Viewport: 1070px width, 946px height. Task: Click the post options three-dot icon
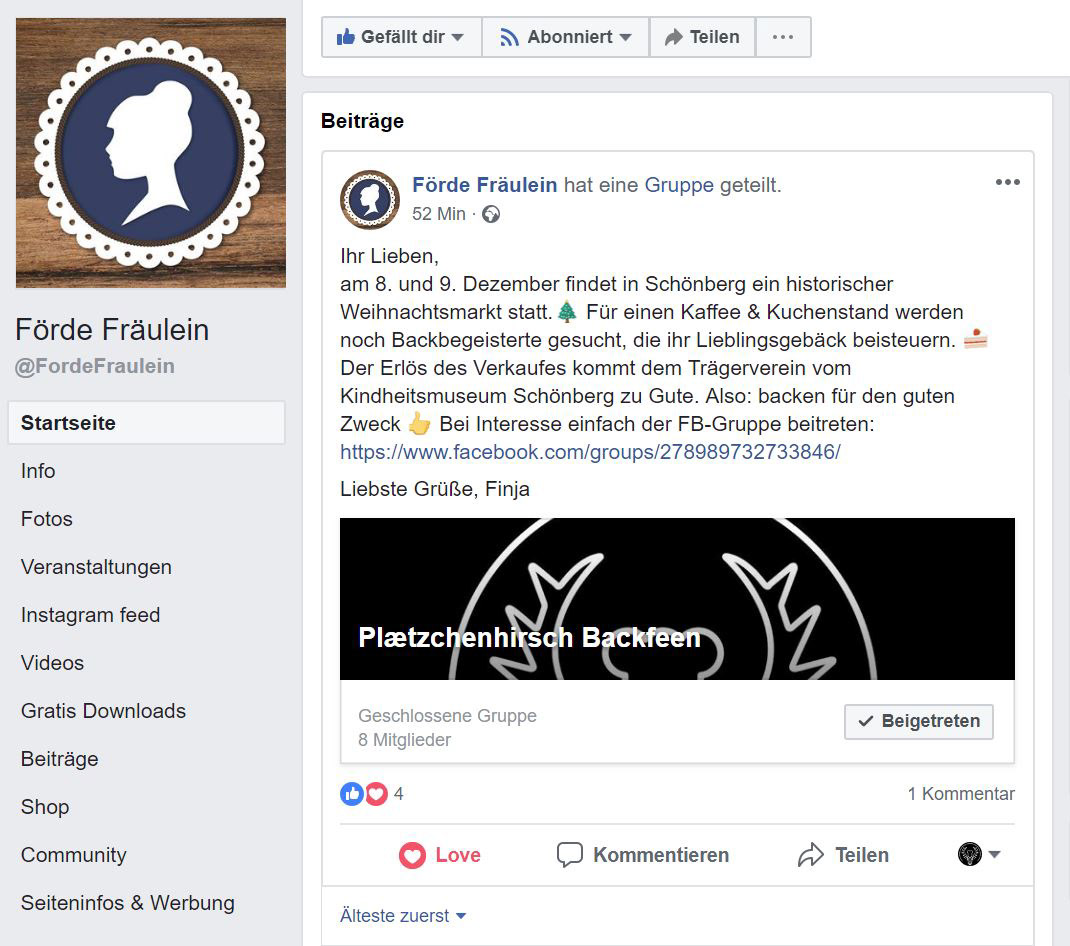pos(1007,182)
